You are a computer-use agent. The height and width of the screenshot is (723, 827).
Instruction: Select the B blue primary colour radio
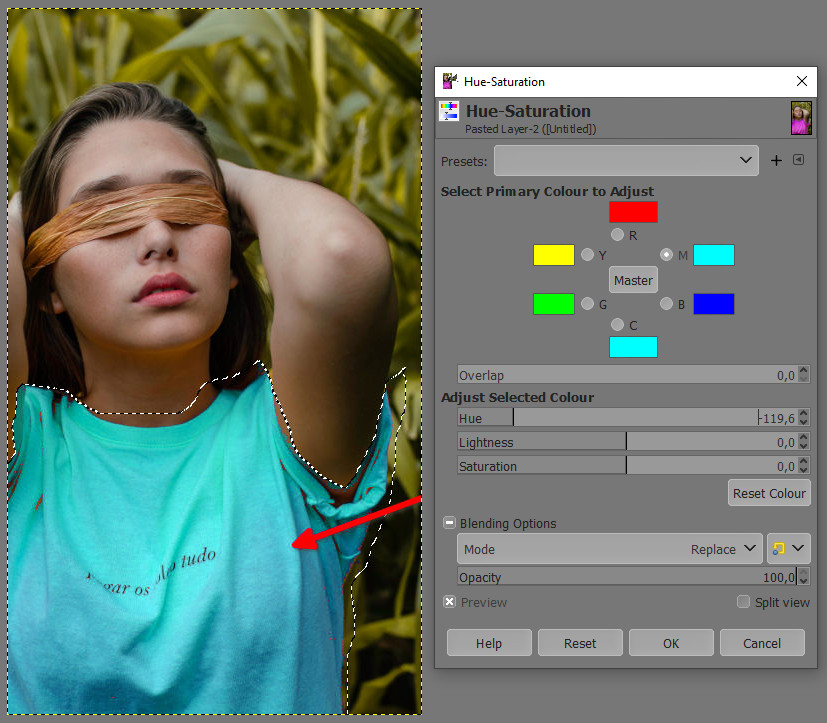(x=666, y=303)
